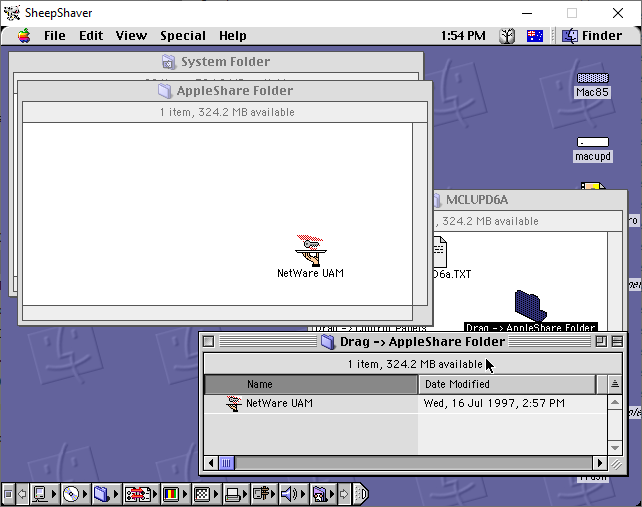The width and height of the screenshot is (642, 507).
Task: Click the Mac85 disk icon on desktop
Action: [x=592, y=78]
